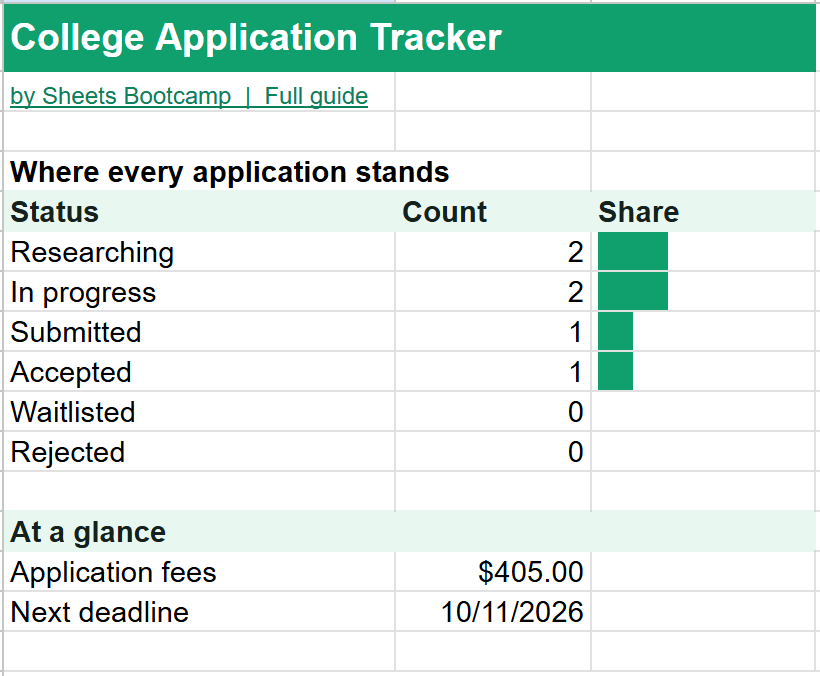
Task: Select the '$405.00' fees value
Action: (x=493, y=572)
